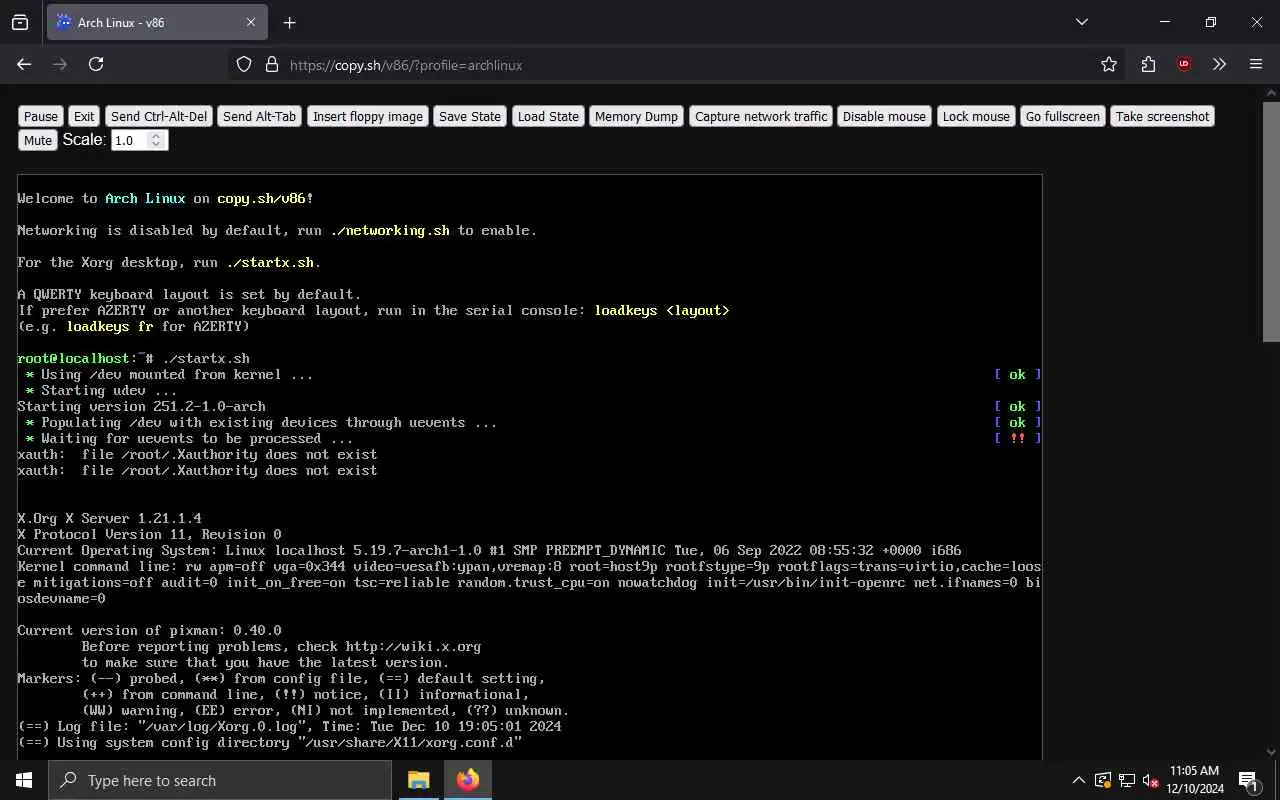
Task: Increase scale using the stepper up arrow
Action: pyautogui.click(x=156, y=136)
